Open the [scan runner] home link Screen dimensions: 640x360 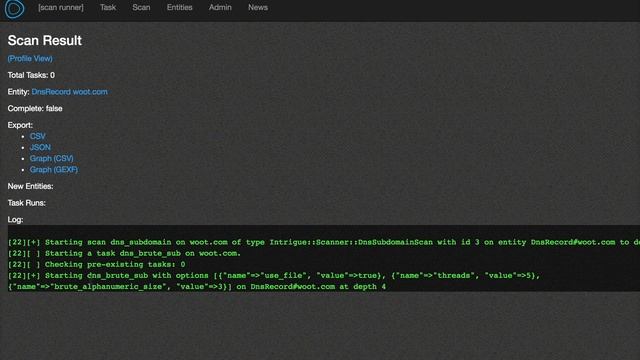click(x=61, y=7)
